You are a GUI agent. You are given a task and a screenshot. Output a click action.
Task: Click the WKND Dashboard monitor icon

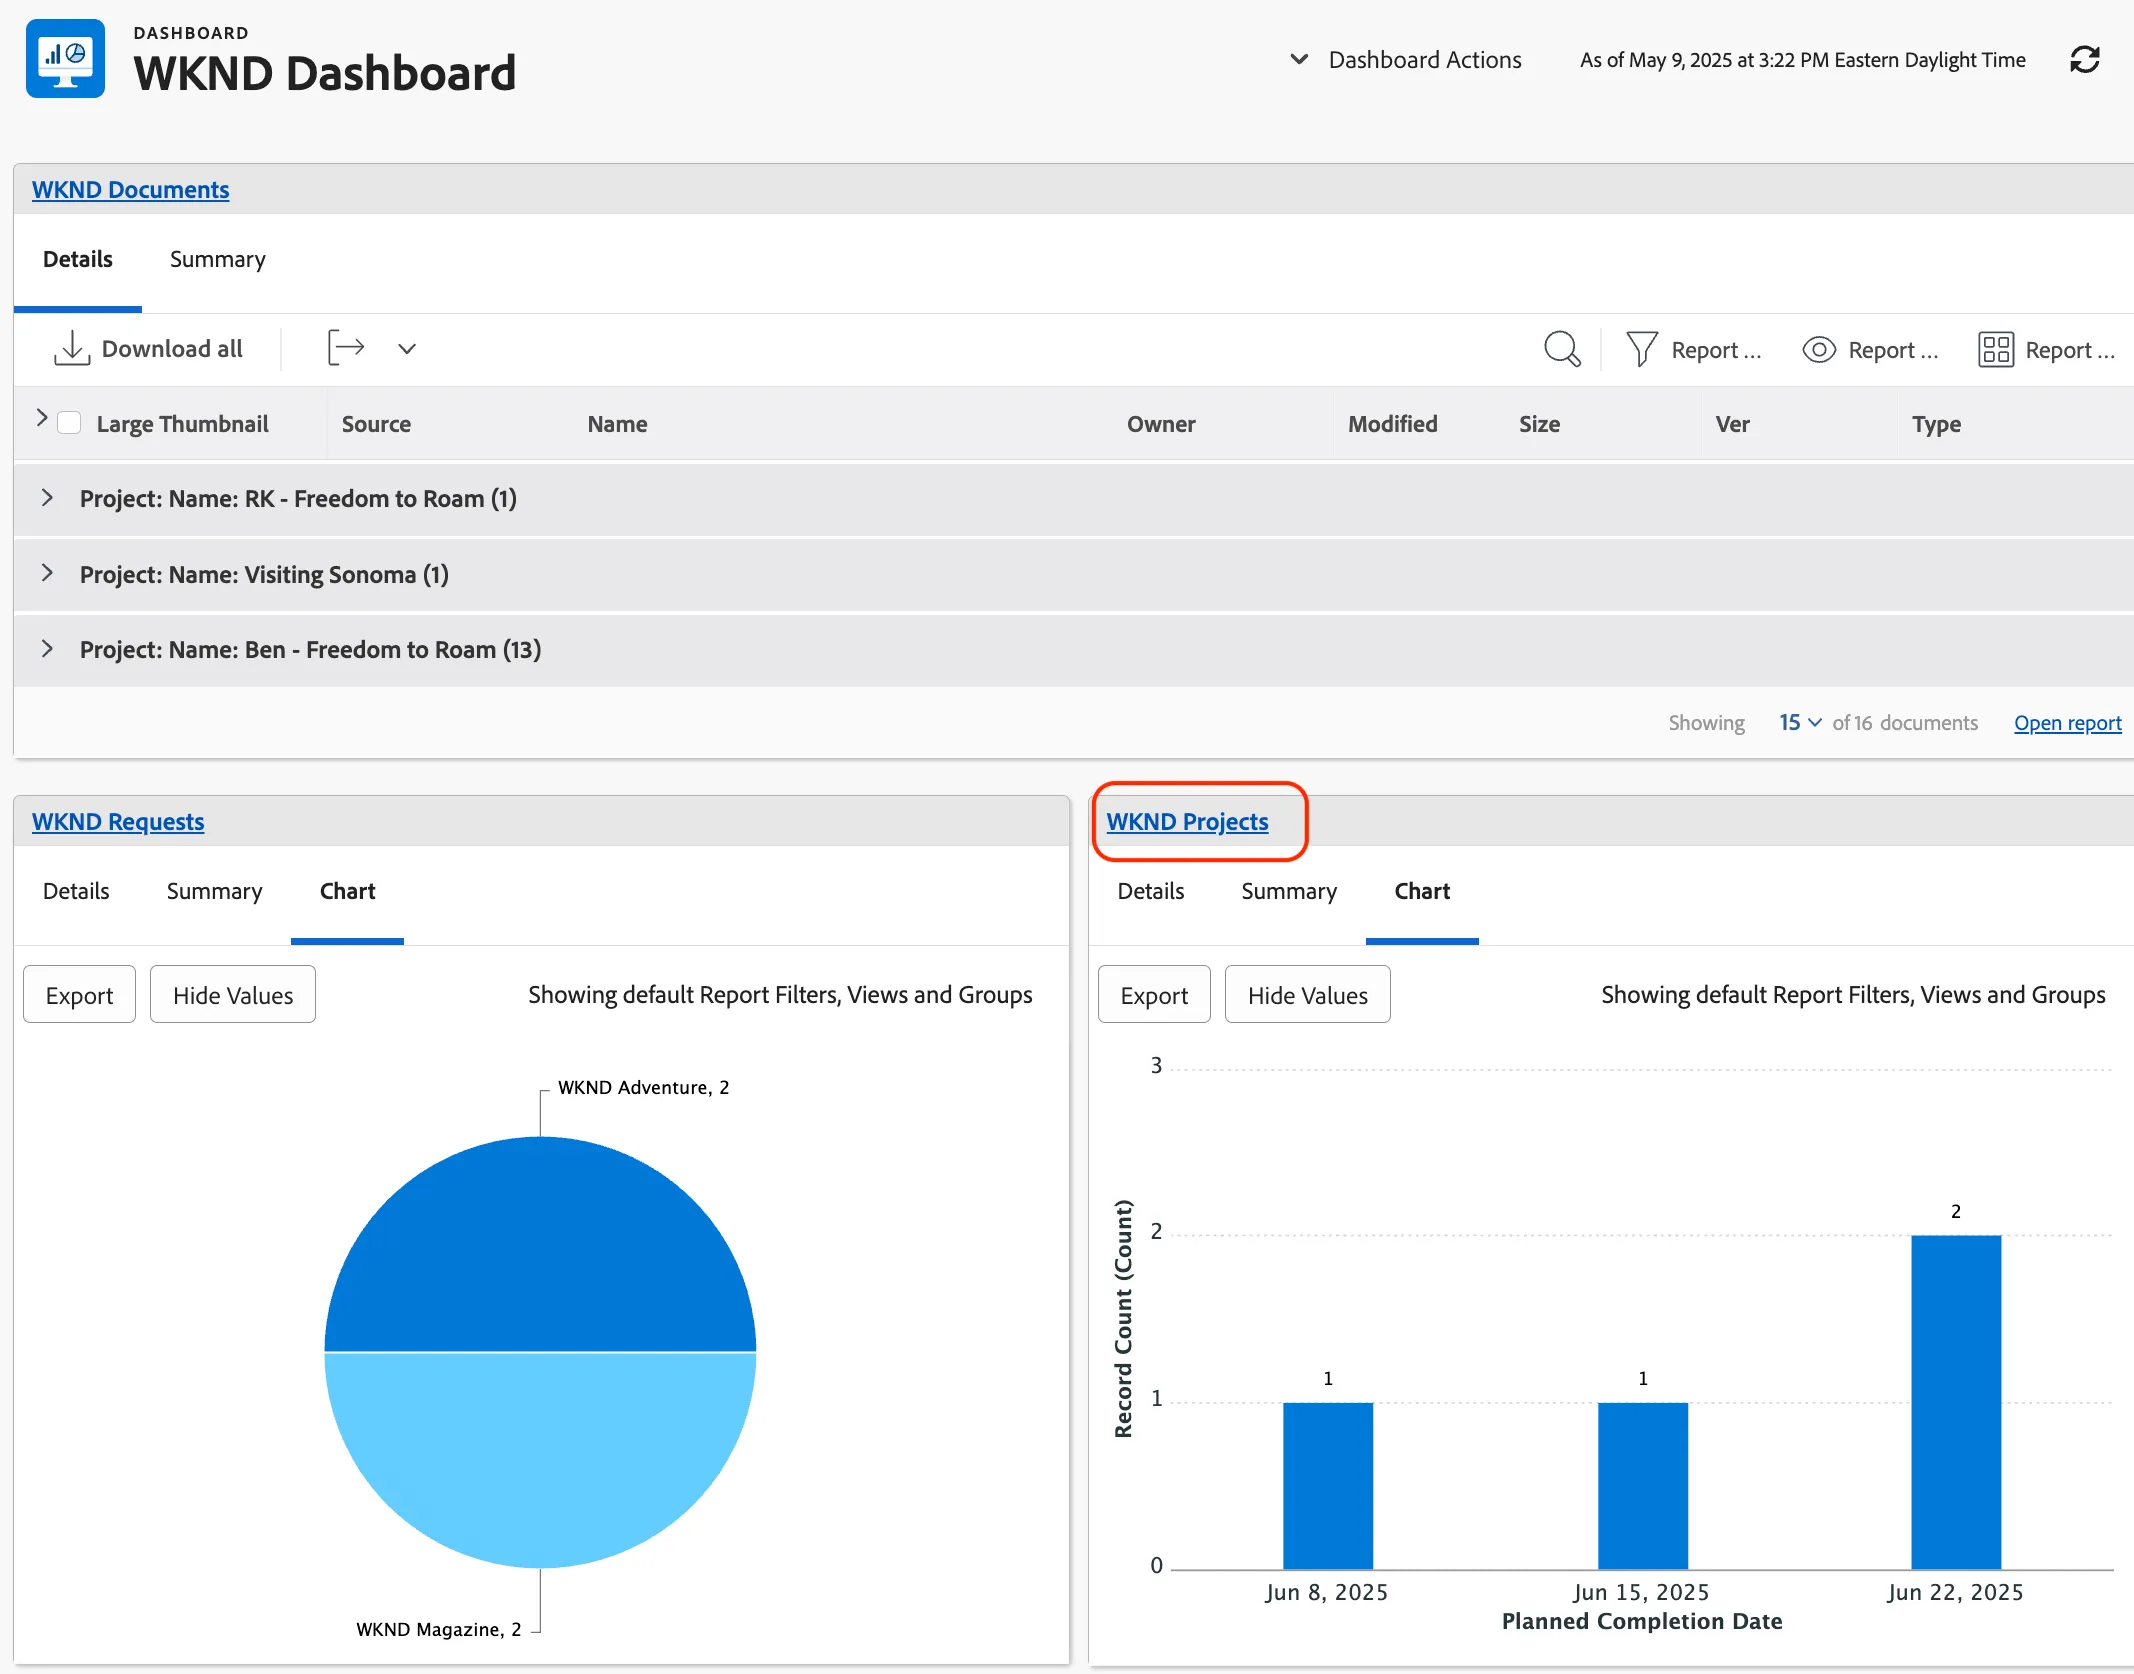click(65, 59)
